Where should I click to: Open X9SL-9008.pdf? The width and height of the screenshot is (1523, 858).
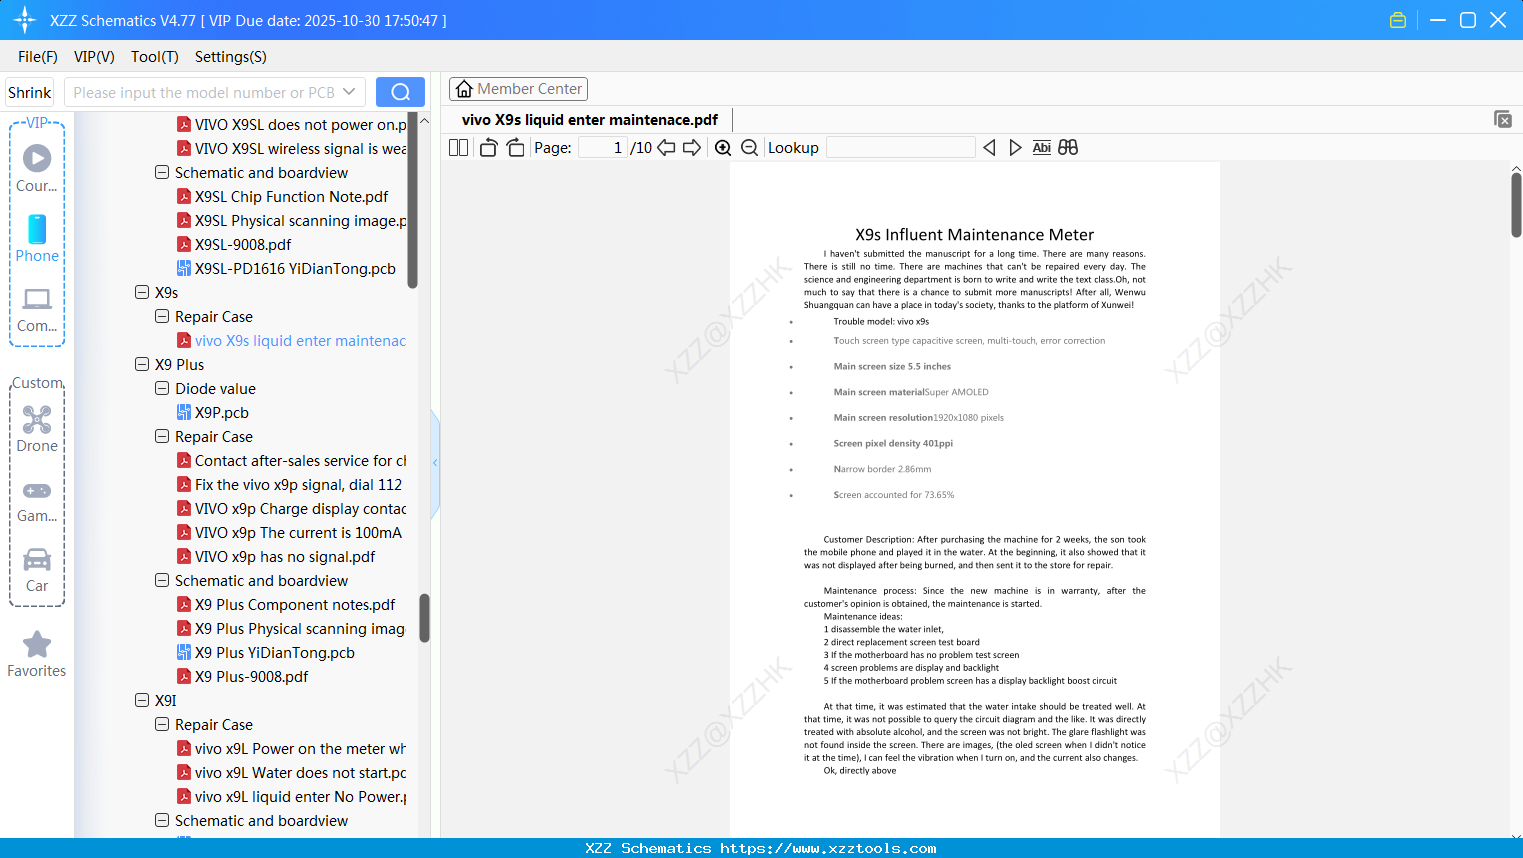tap(234, 245)
